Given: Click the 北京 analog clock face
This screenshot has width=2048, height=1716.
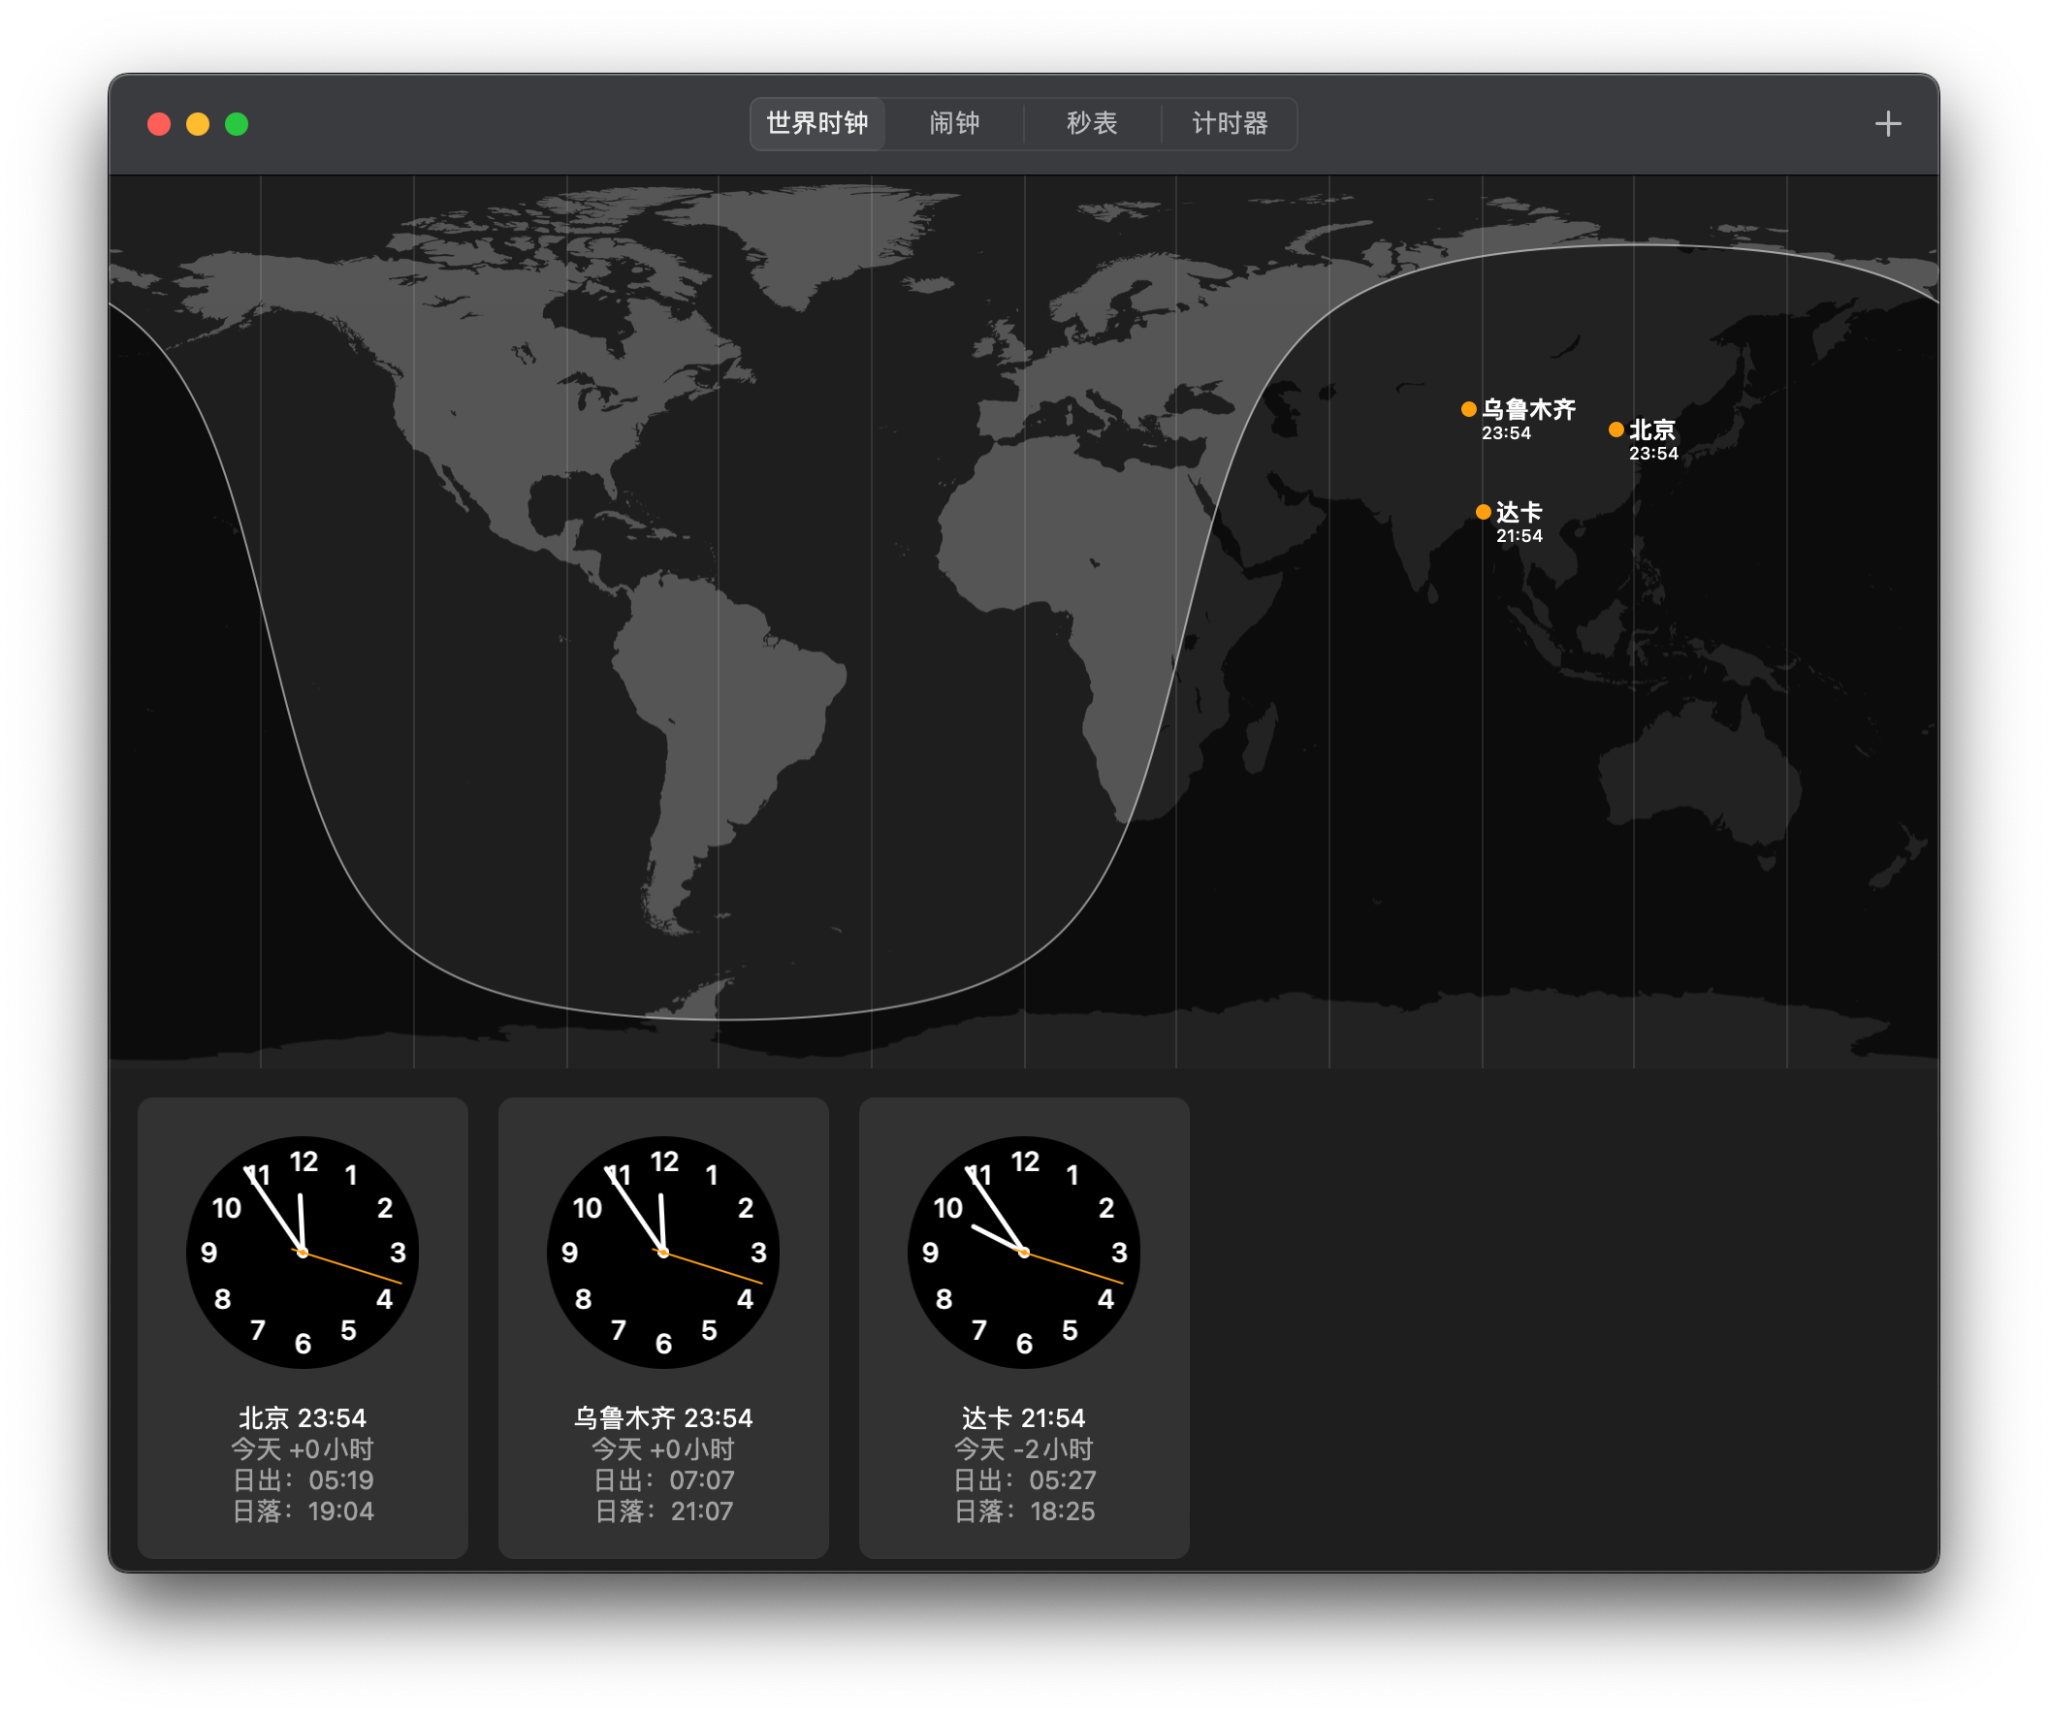Looking at the screenshot, I should point(303,1252).
